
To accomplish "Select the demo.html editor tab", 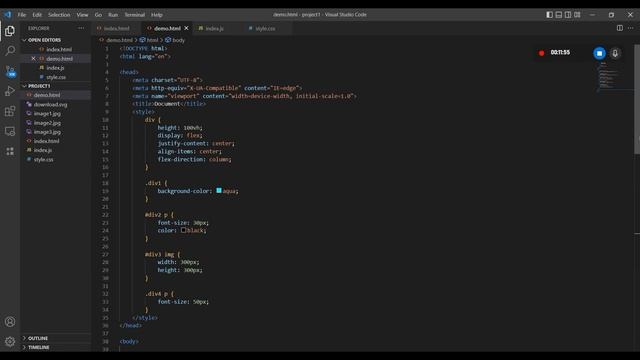I will 167,29.
